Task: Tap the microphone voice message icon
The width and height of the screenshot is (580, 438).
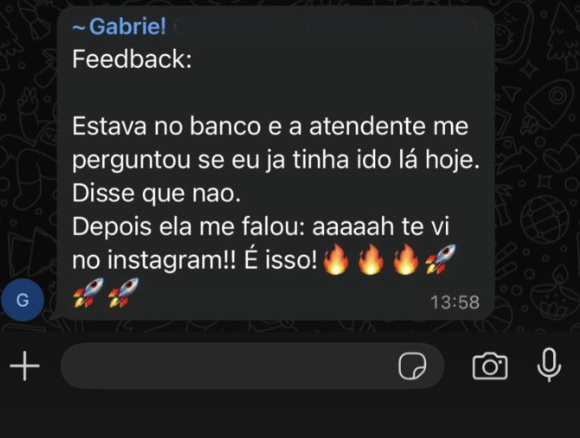Action: tap(549, 365)
